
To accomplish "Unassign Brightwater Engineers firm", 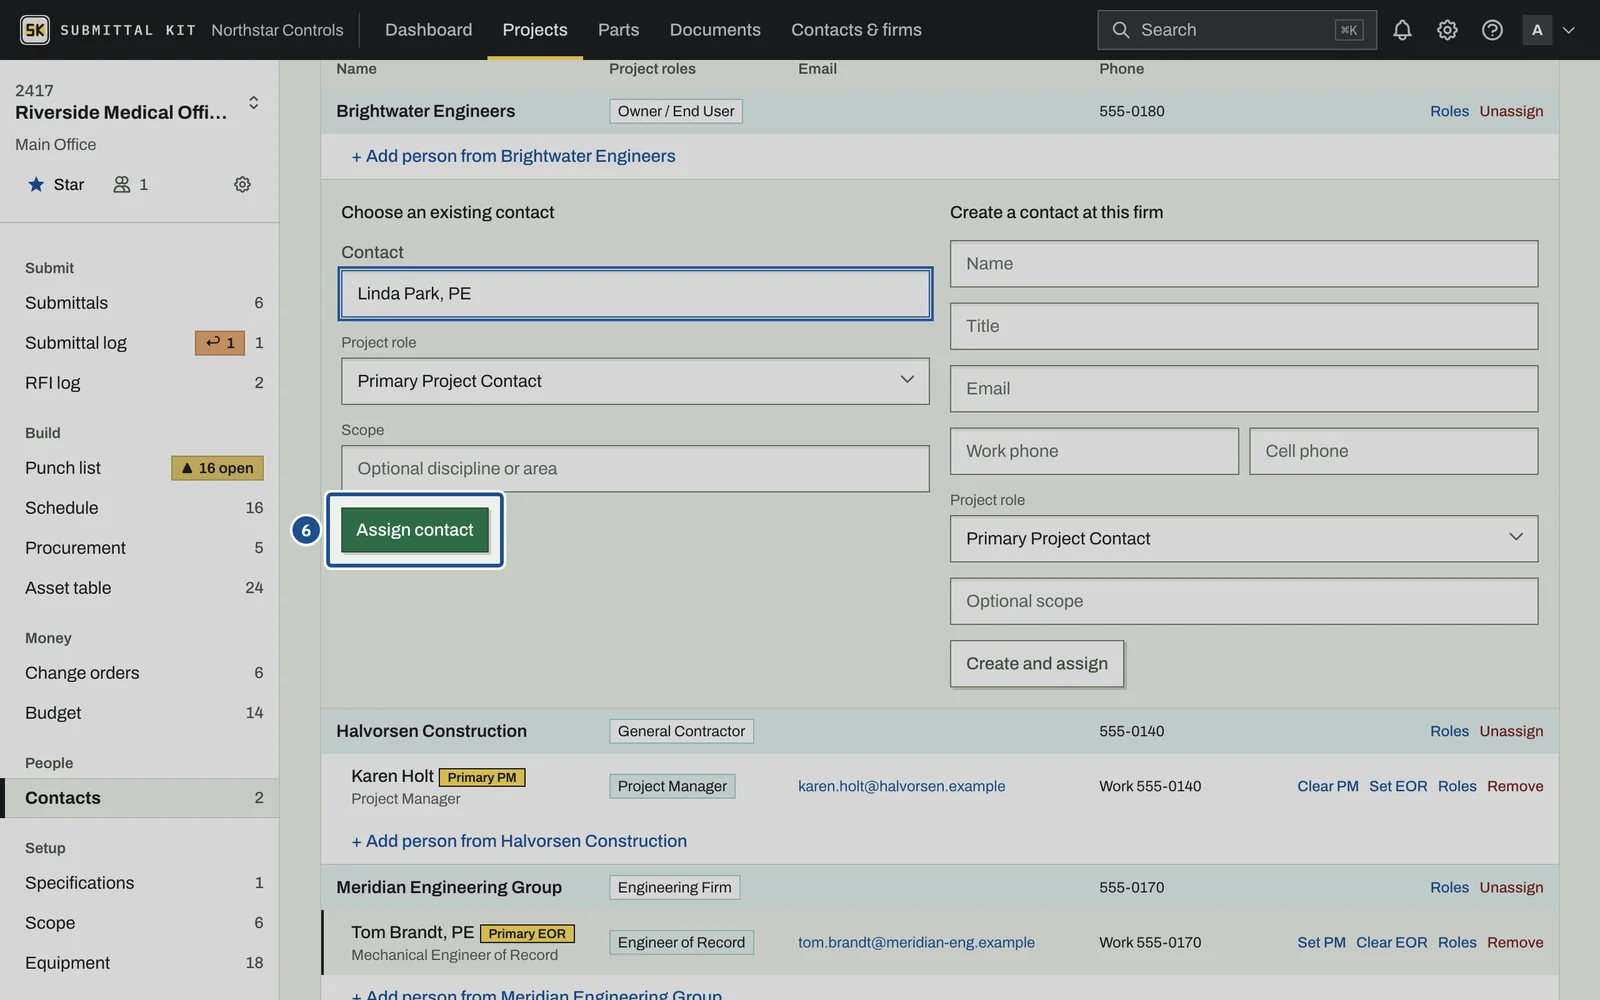I will point(1511,111).
